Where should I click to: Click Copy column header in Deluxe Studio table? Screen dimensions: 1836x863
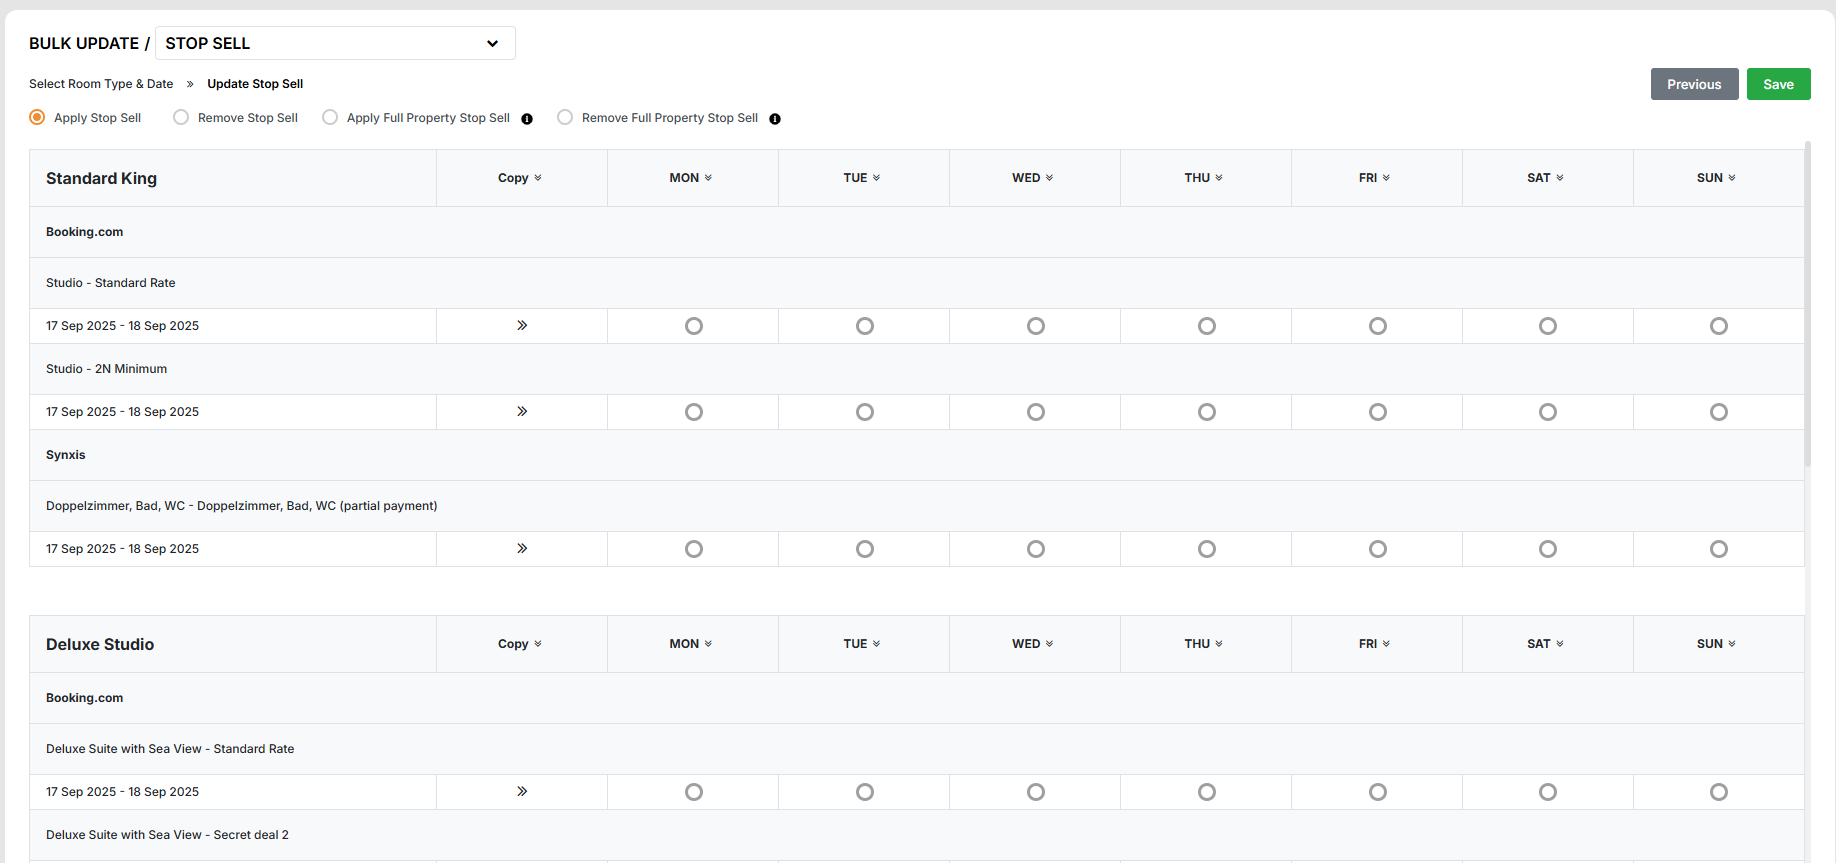pos(520,644)
